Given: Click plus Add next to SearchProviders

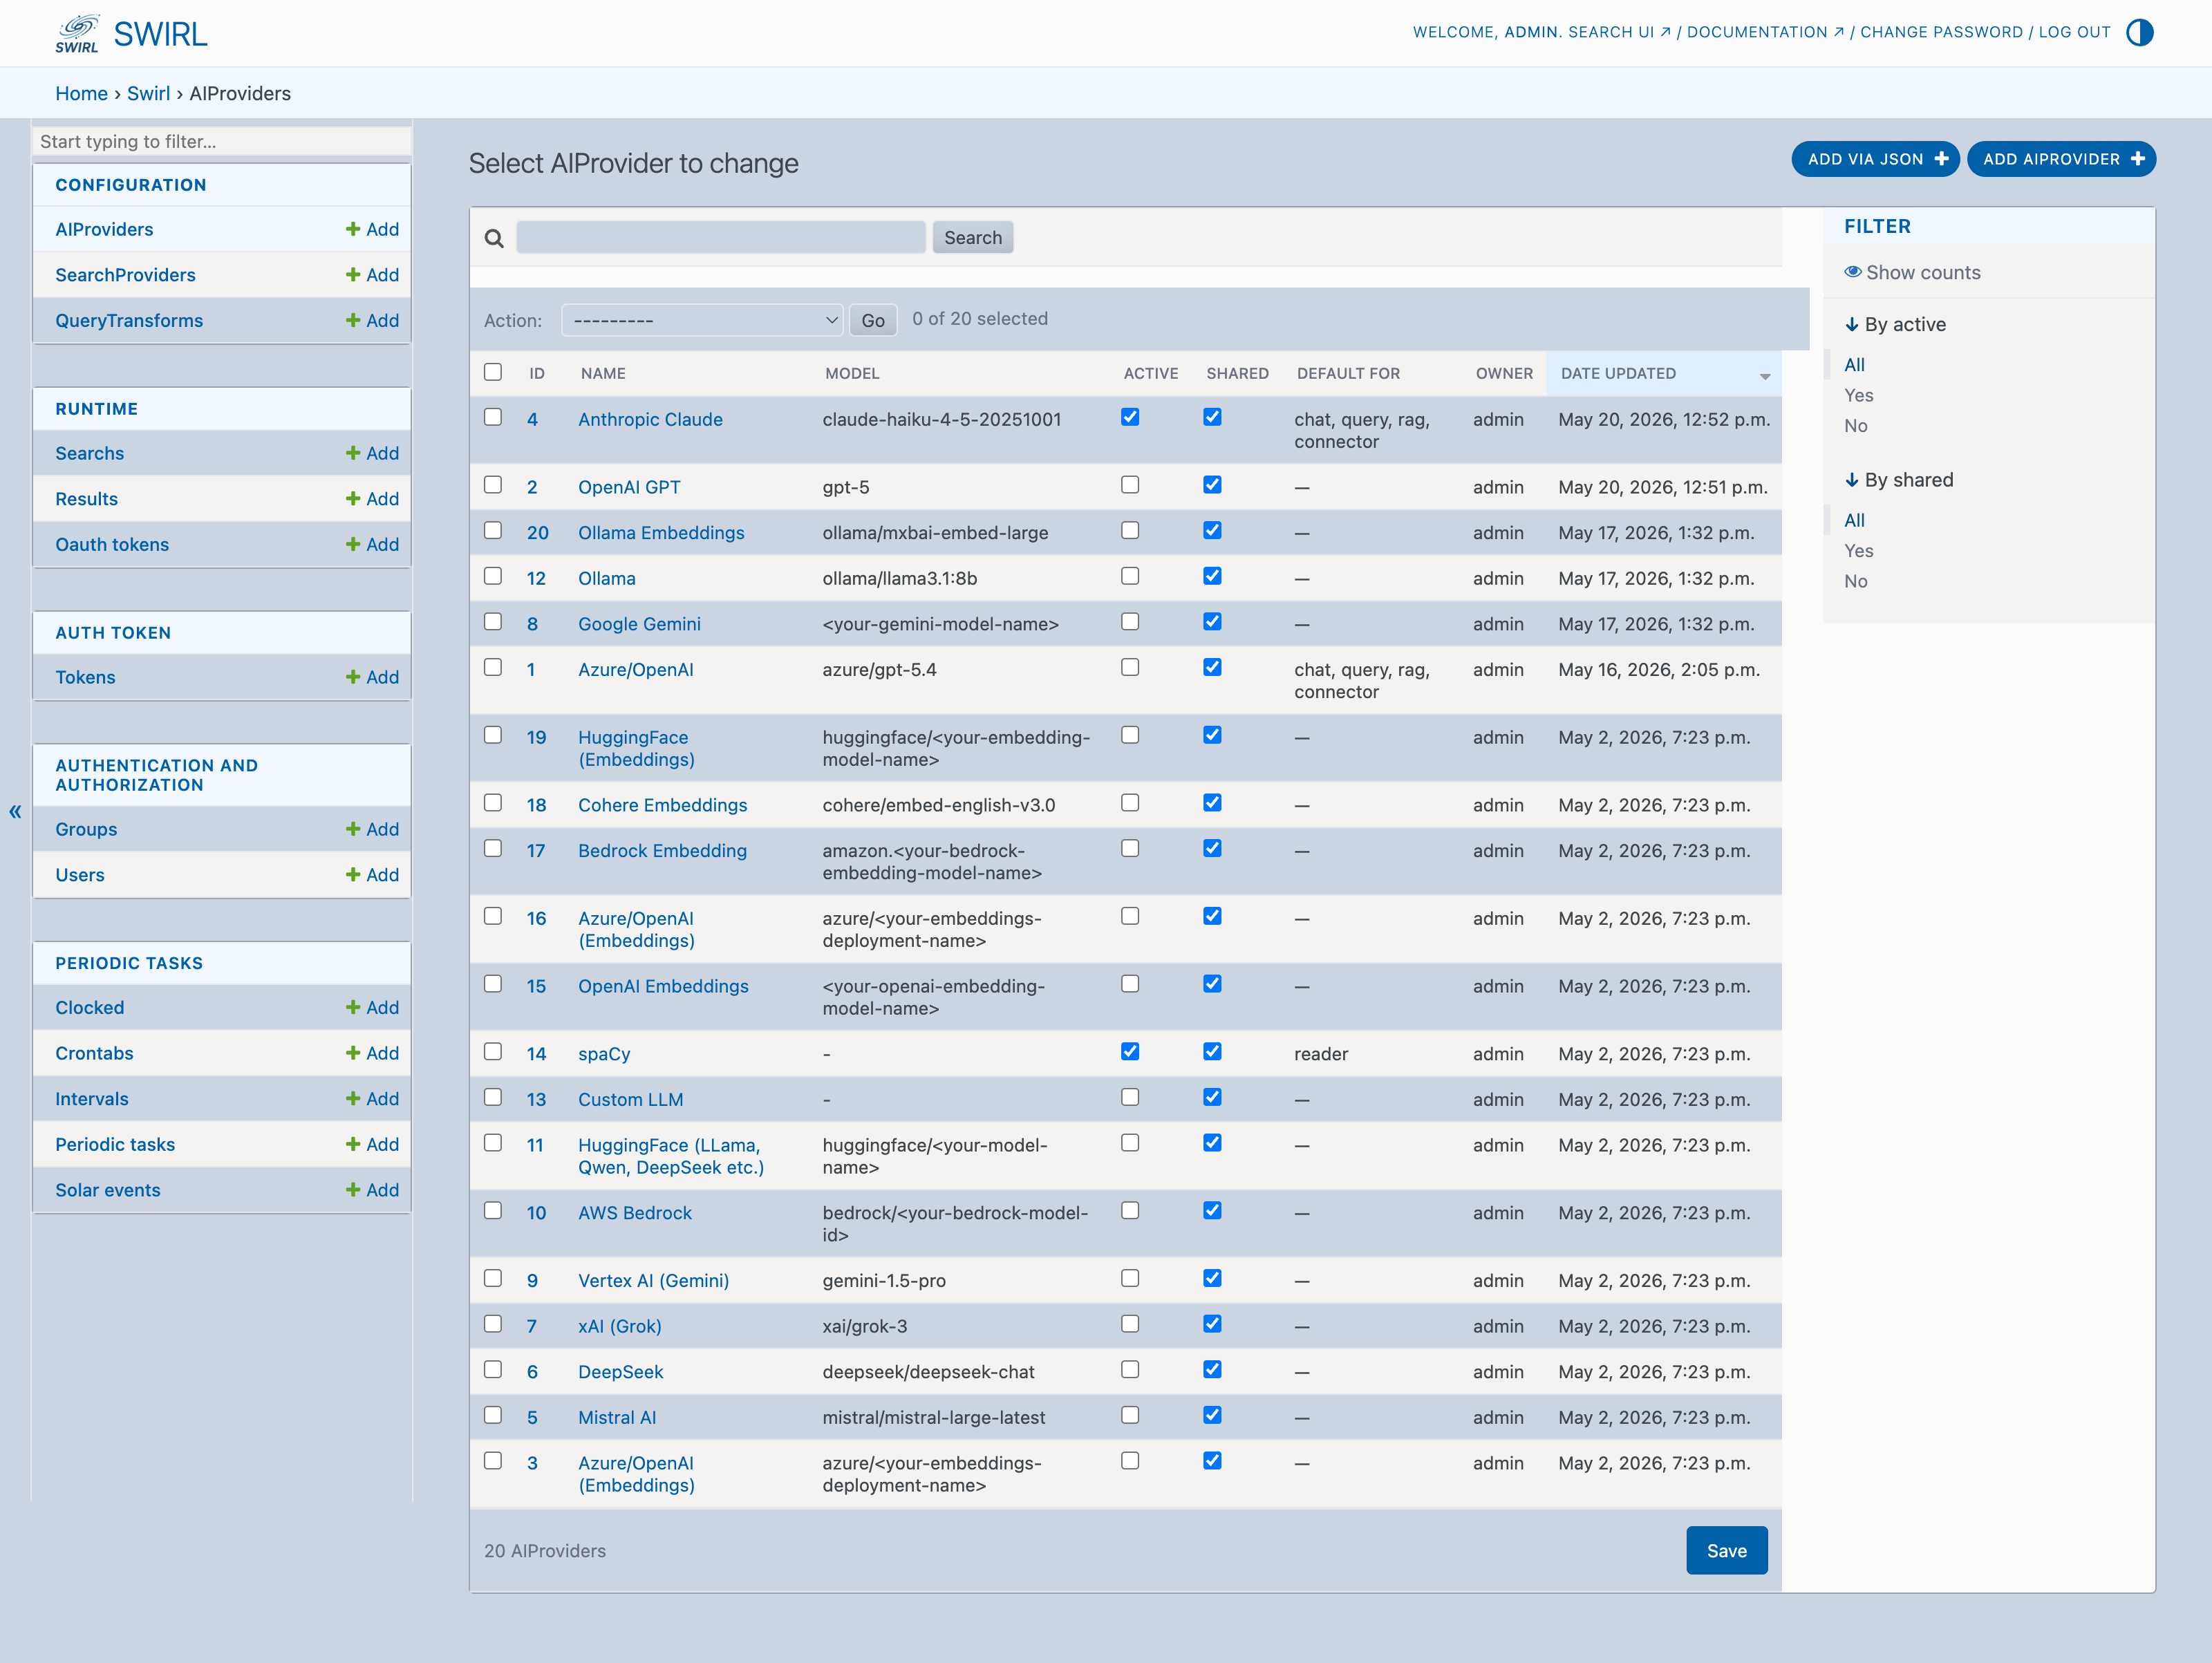Looking at the screenshot, I should 372,275.
